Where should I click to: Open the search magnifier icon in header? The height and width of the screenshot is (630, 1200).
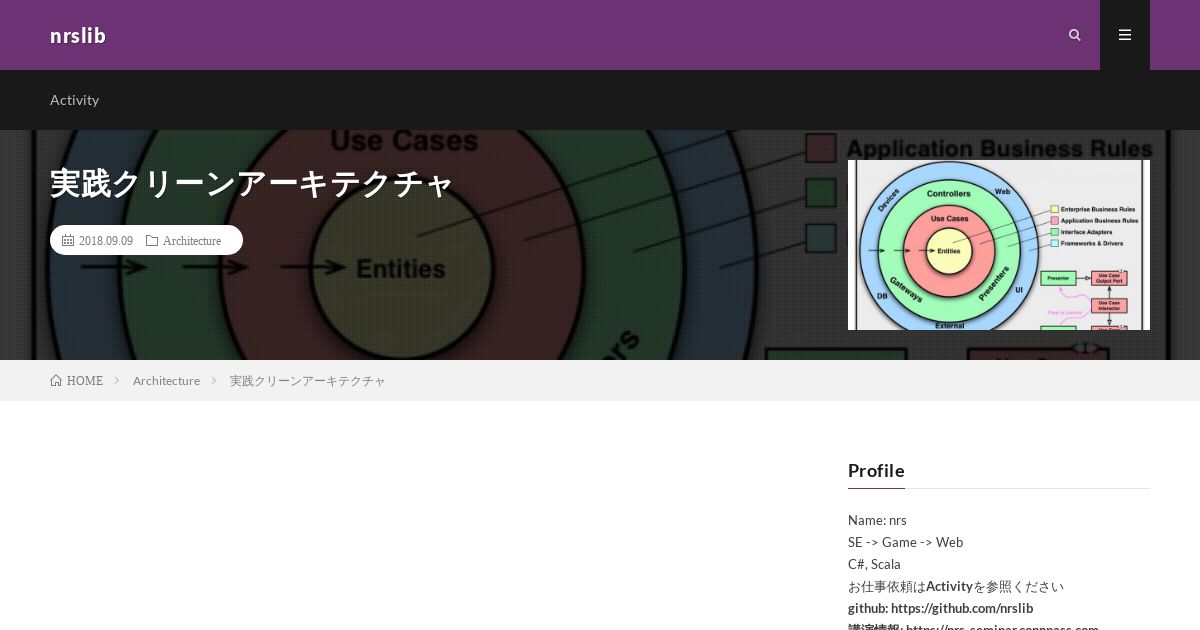click(1075, 35)
